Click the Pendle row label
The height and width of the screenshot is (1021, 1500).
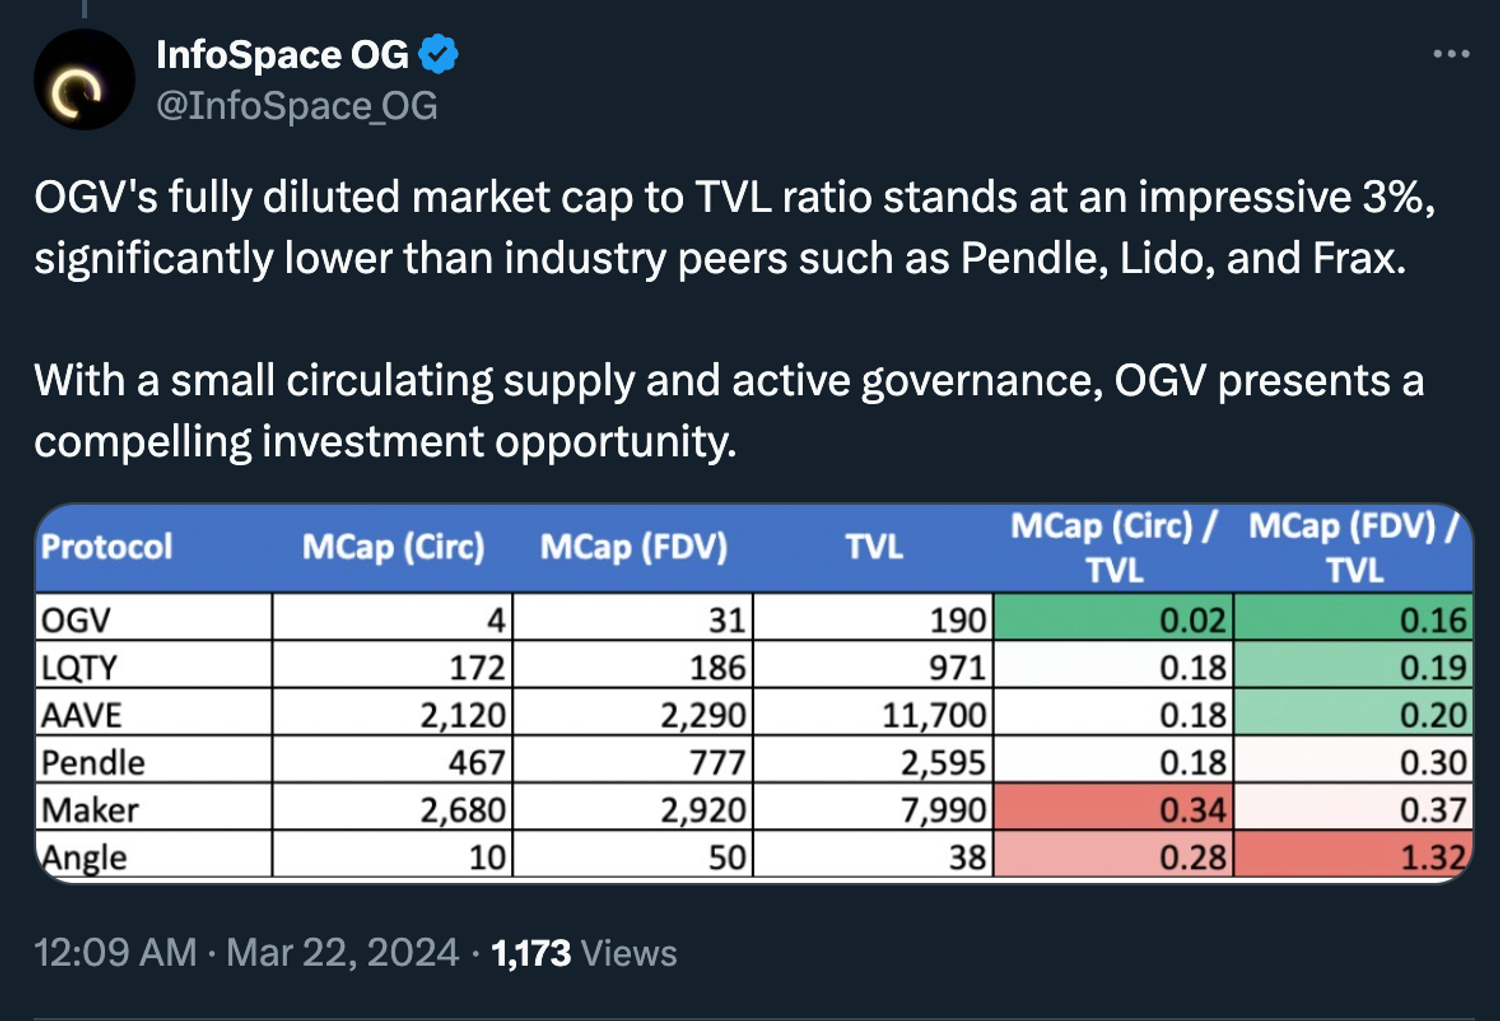(93, 763)
